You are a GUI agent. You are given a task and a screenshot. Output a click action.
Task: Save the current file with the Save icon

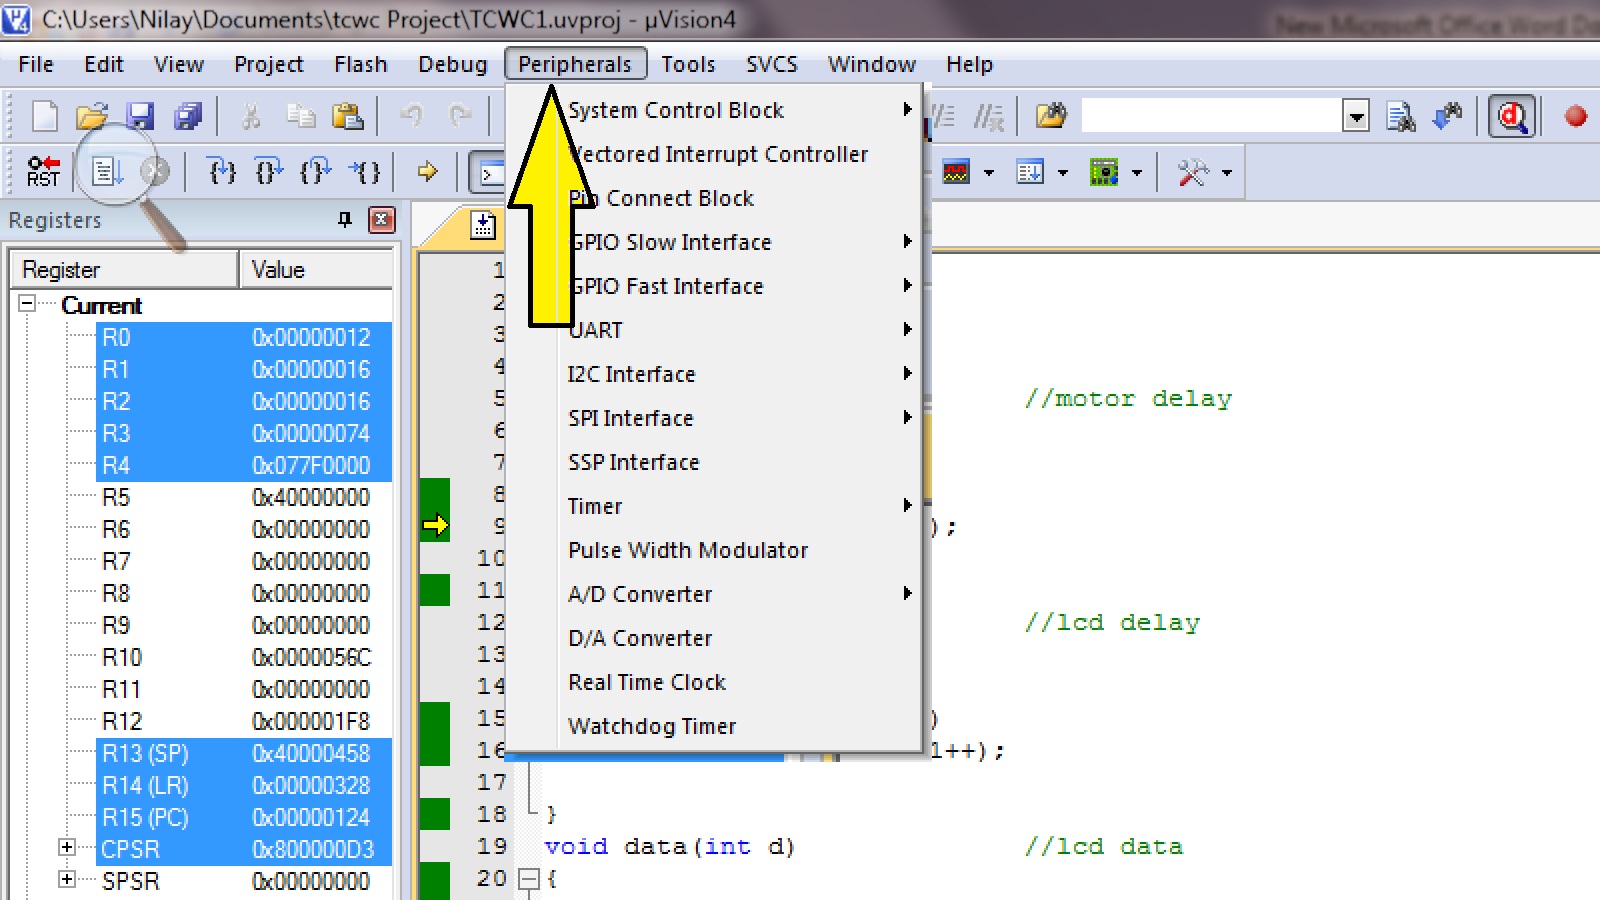[140, 117]
